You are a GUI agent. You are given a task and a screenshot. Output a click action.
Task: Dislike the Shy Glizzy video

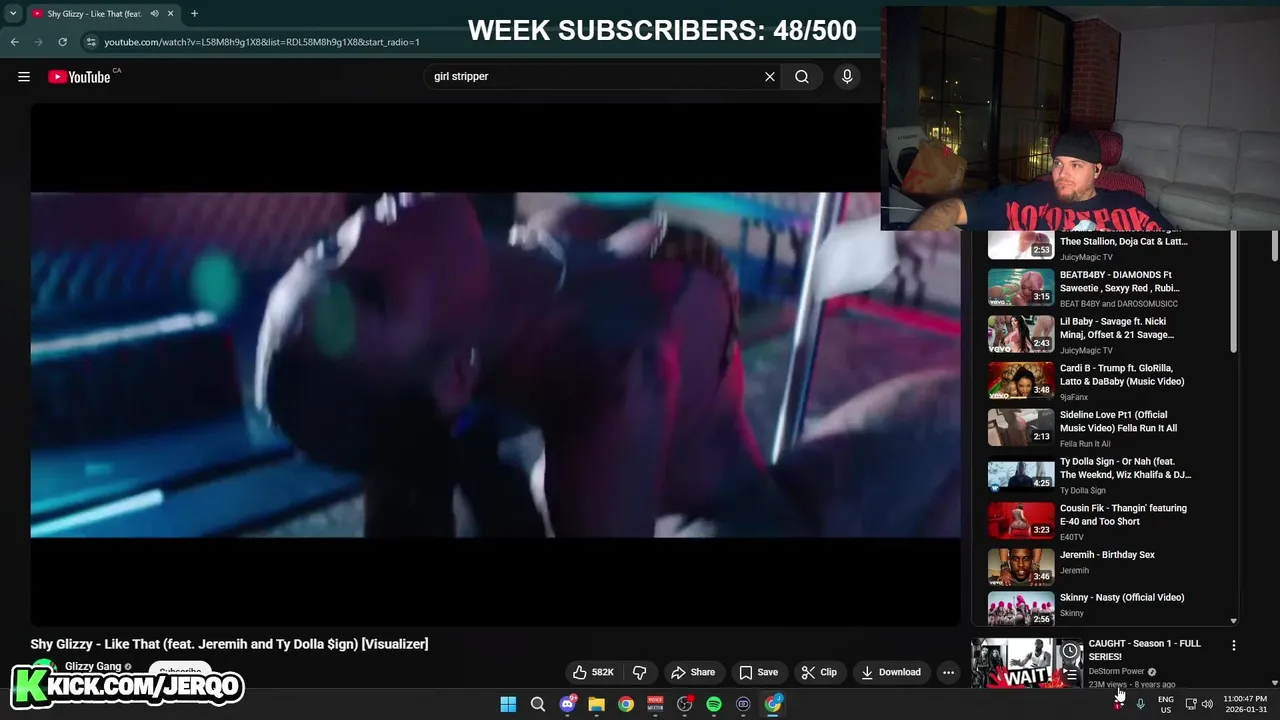639,672
